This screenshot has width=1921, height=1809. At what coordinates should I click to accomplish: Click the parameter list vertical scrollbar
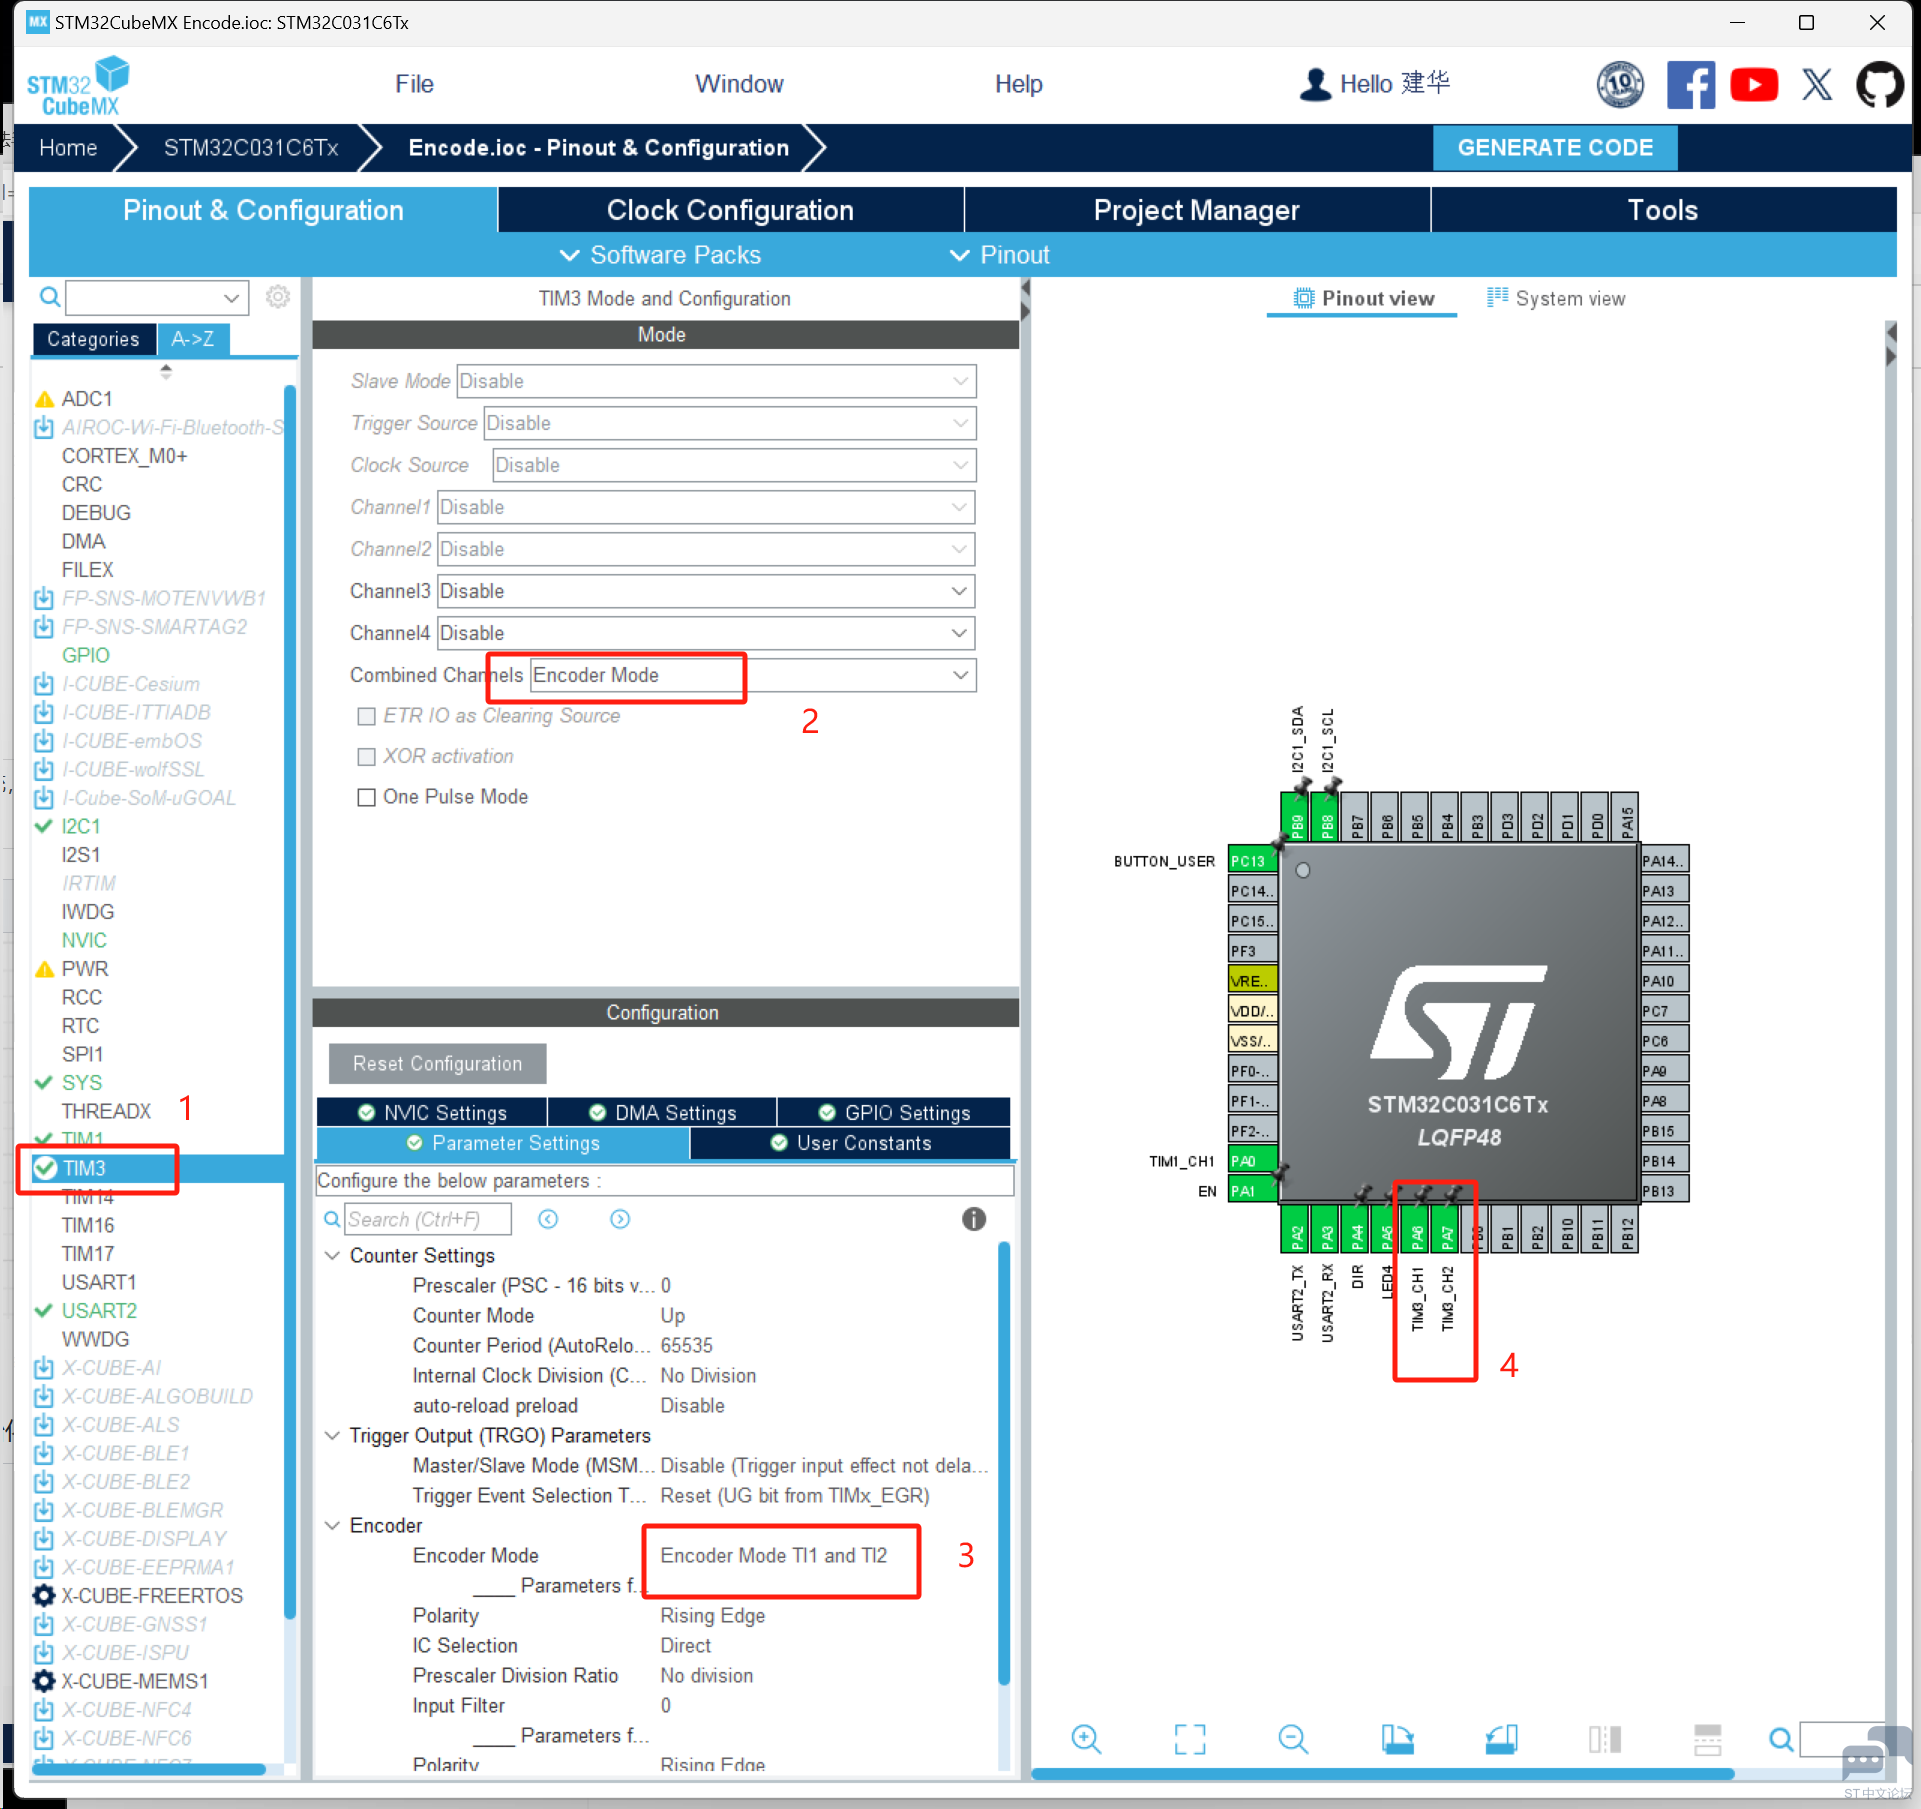(x=1003, y=1464)
